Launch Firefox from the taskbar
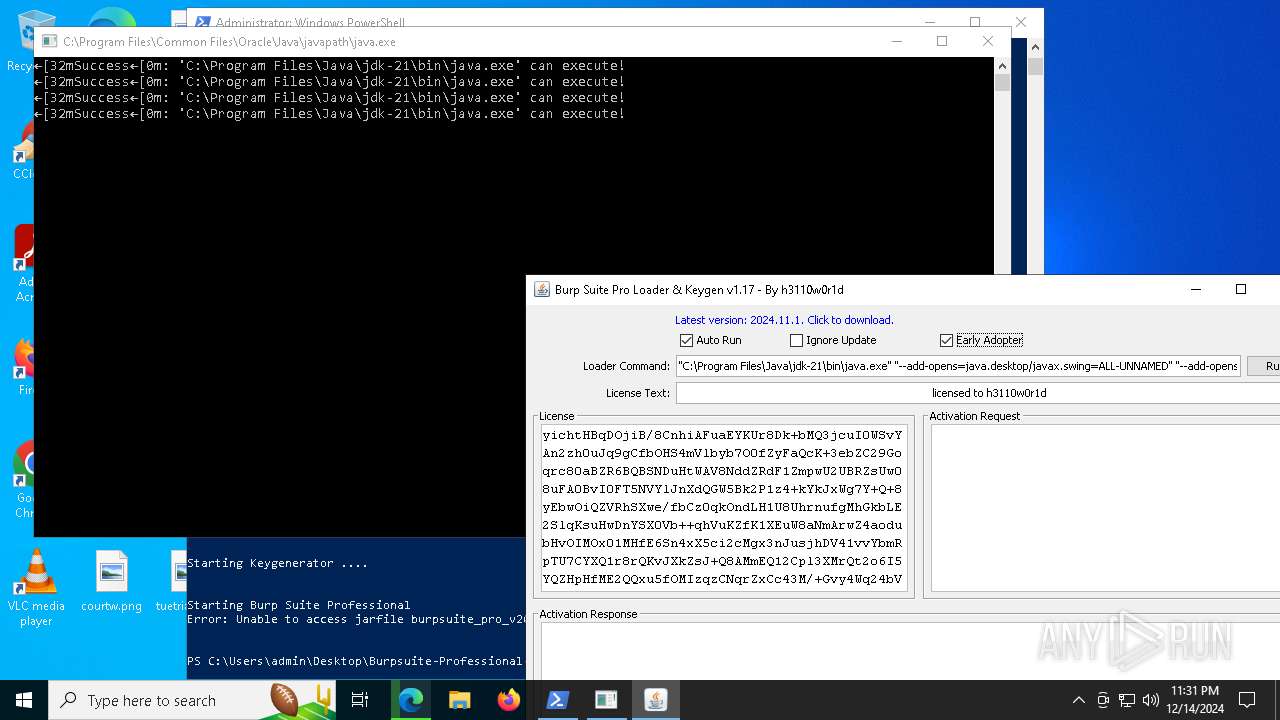The image size is (1280, 720). [508, 700]
